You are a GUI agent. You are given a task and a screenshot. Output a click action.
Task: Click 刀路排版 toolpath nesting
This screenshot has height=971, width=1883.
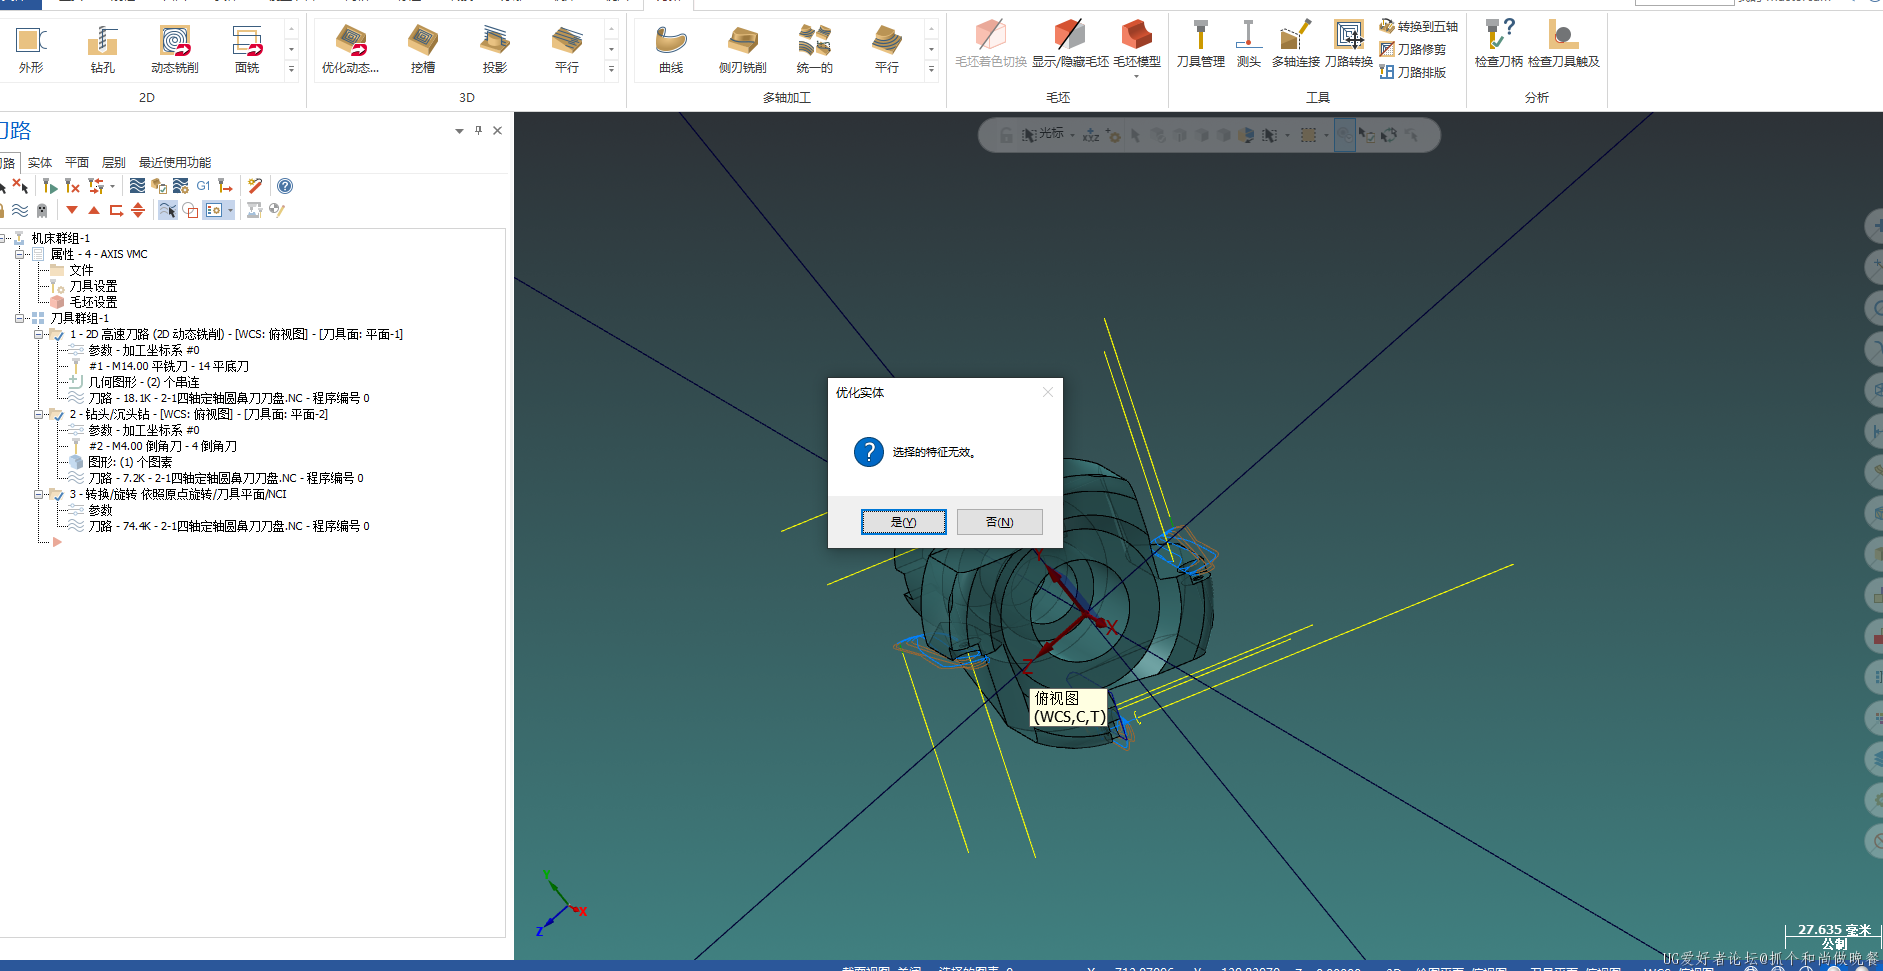(x=1412, y=72)
